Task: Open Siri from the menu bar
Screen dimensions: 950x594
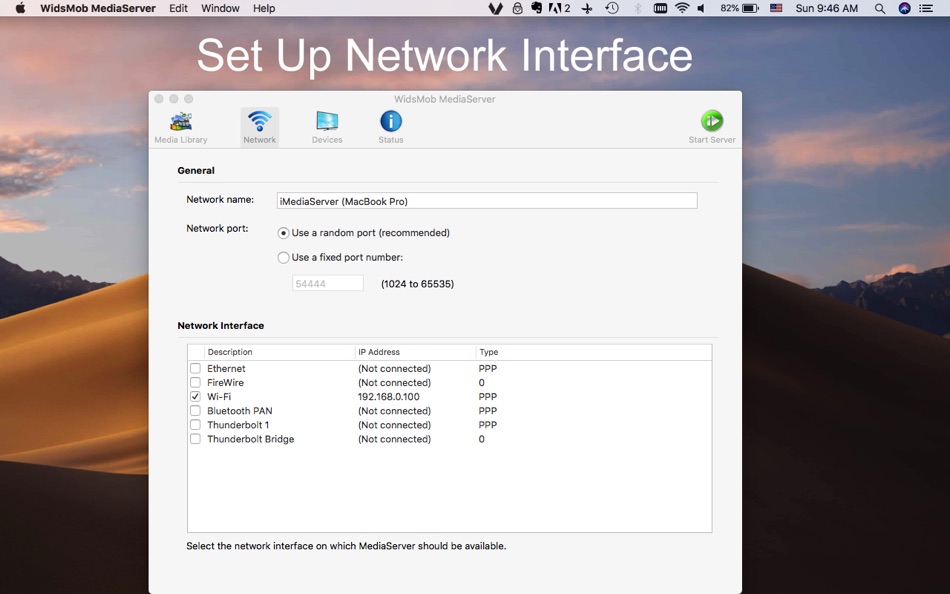Action: (x=904, y=8)
